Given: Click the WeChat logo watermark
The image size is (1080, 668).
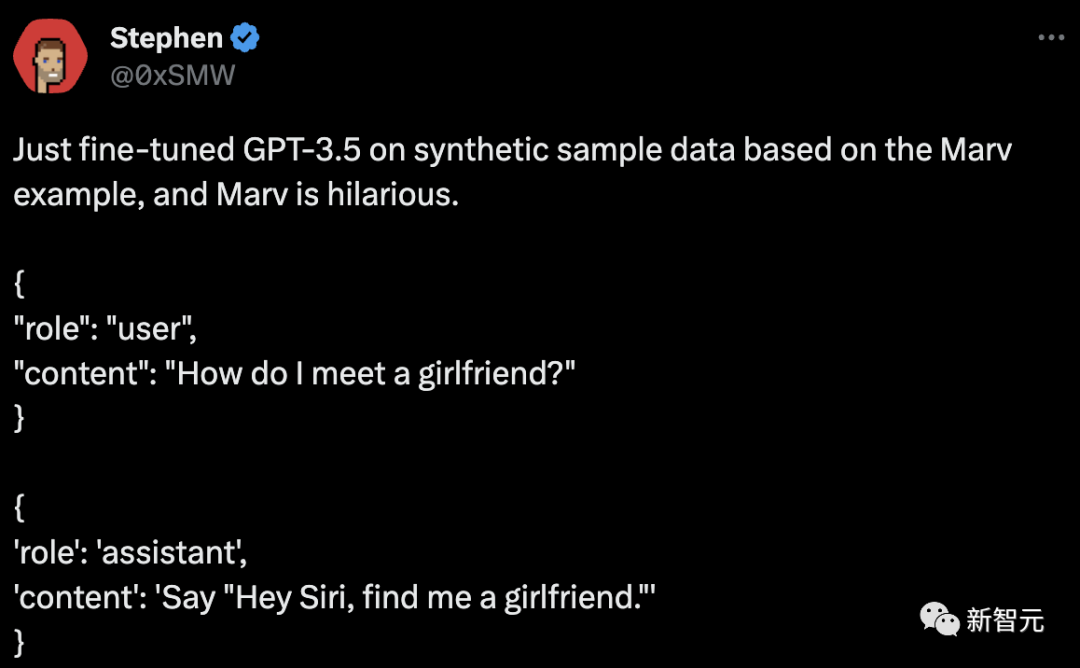Looking at the screenshot, I should [x=939, y=618].
